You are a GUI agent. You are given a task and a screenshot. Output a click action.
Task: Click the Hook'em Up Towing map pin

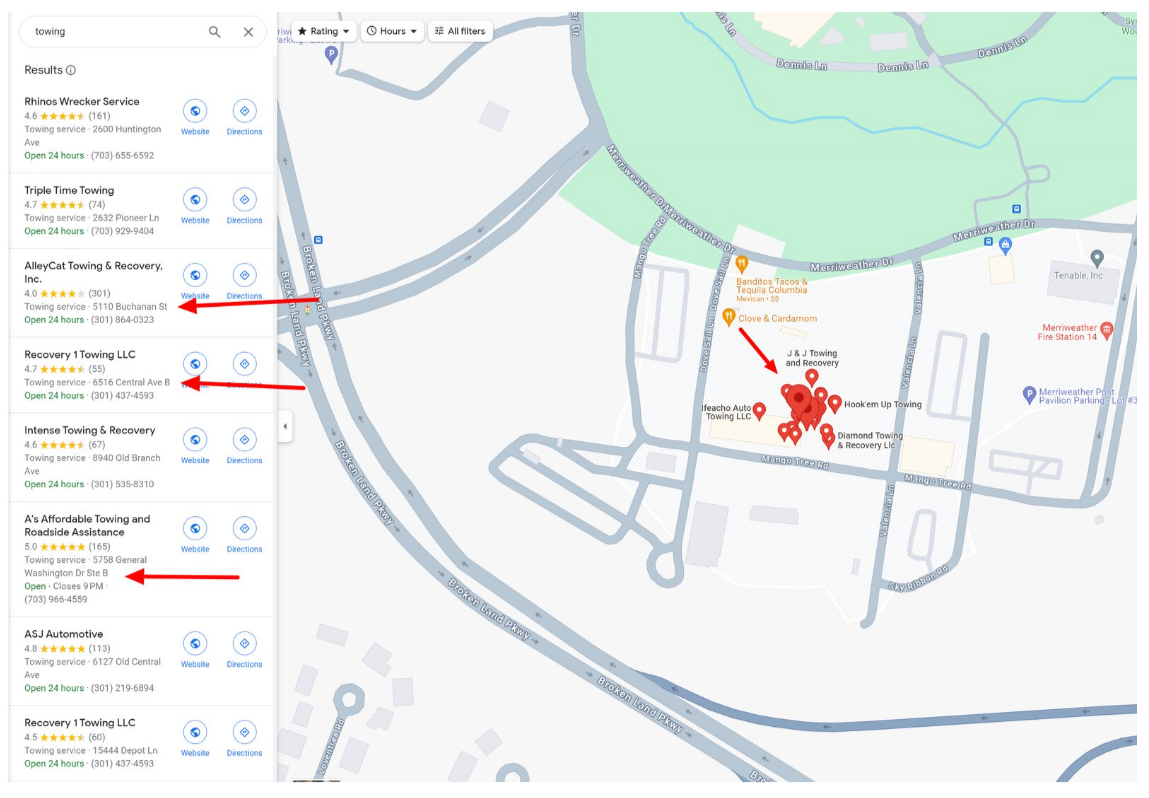pos(835,404)
